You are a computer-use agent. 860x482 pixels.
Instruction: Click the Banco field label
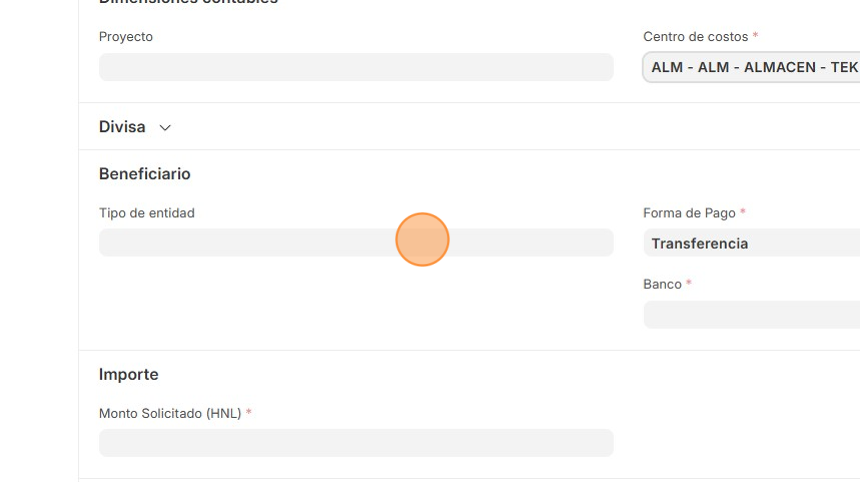(x=662, y=285)
